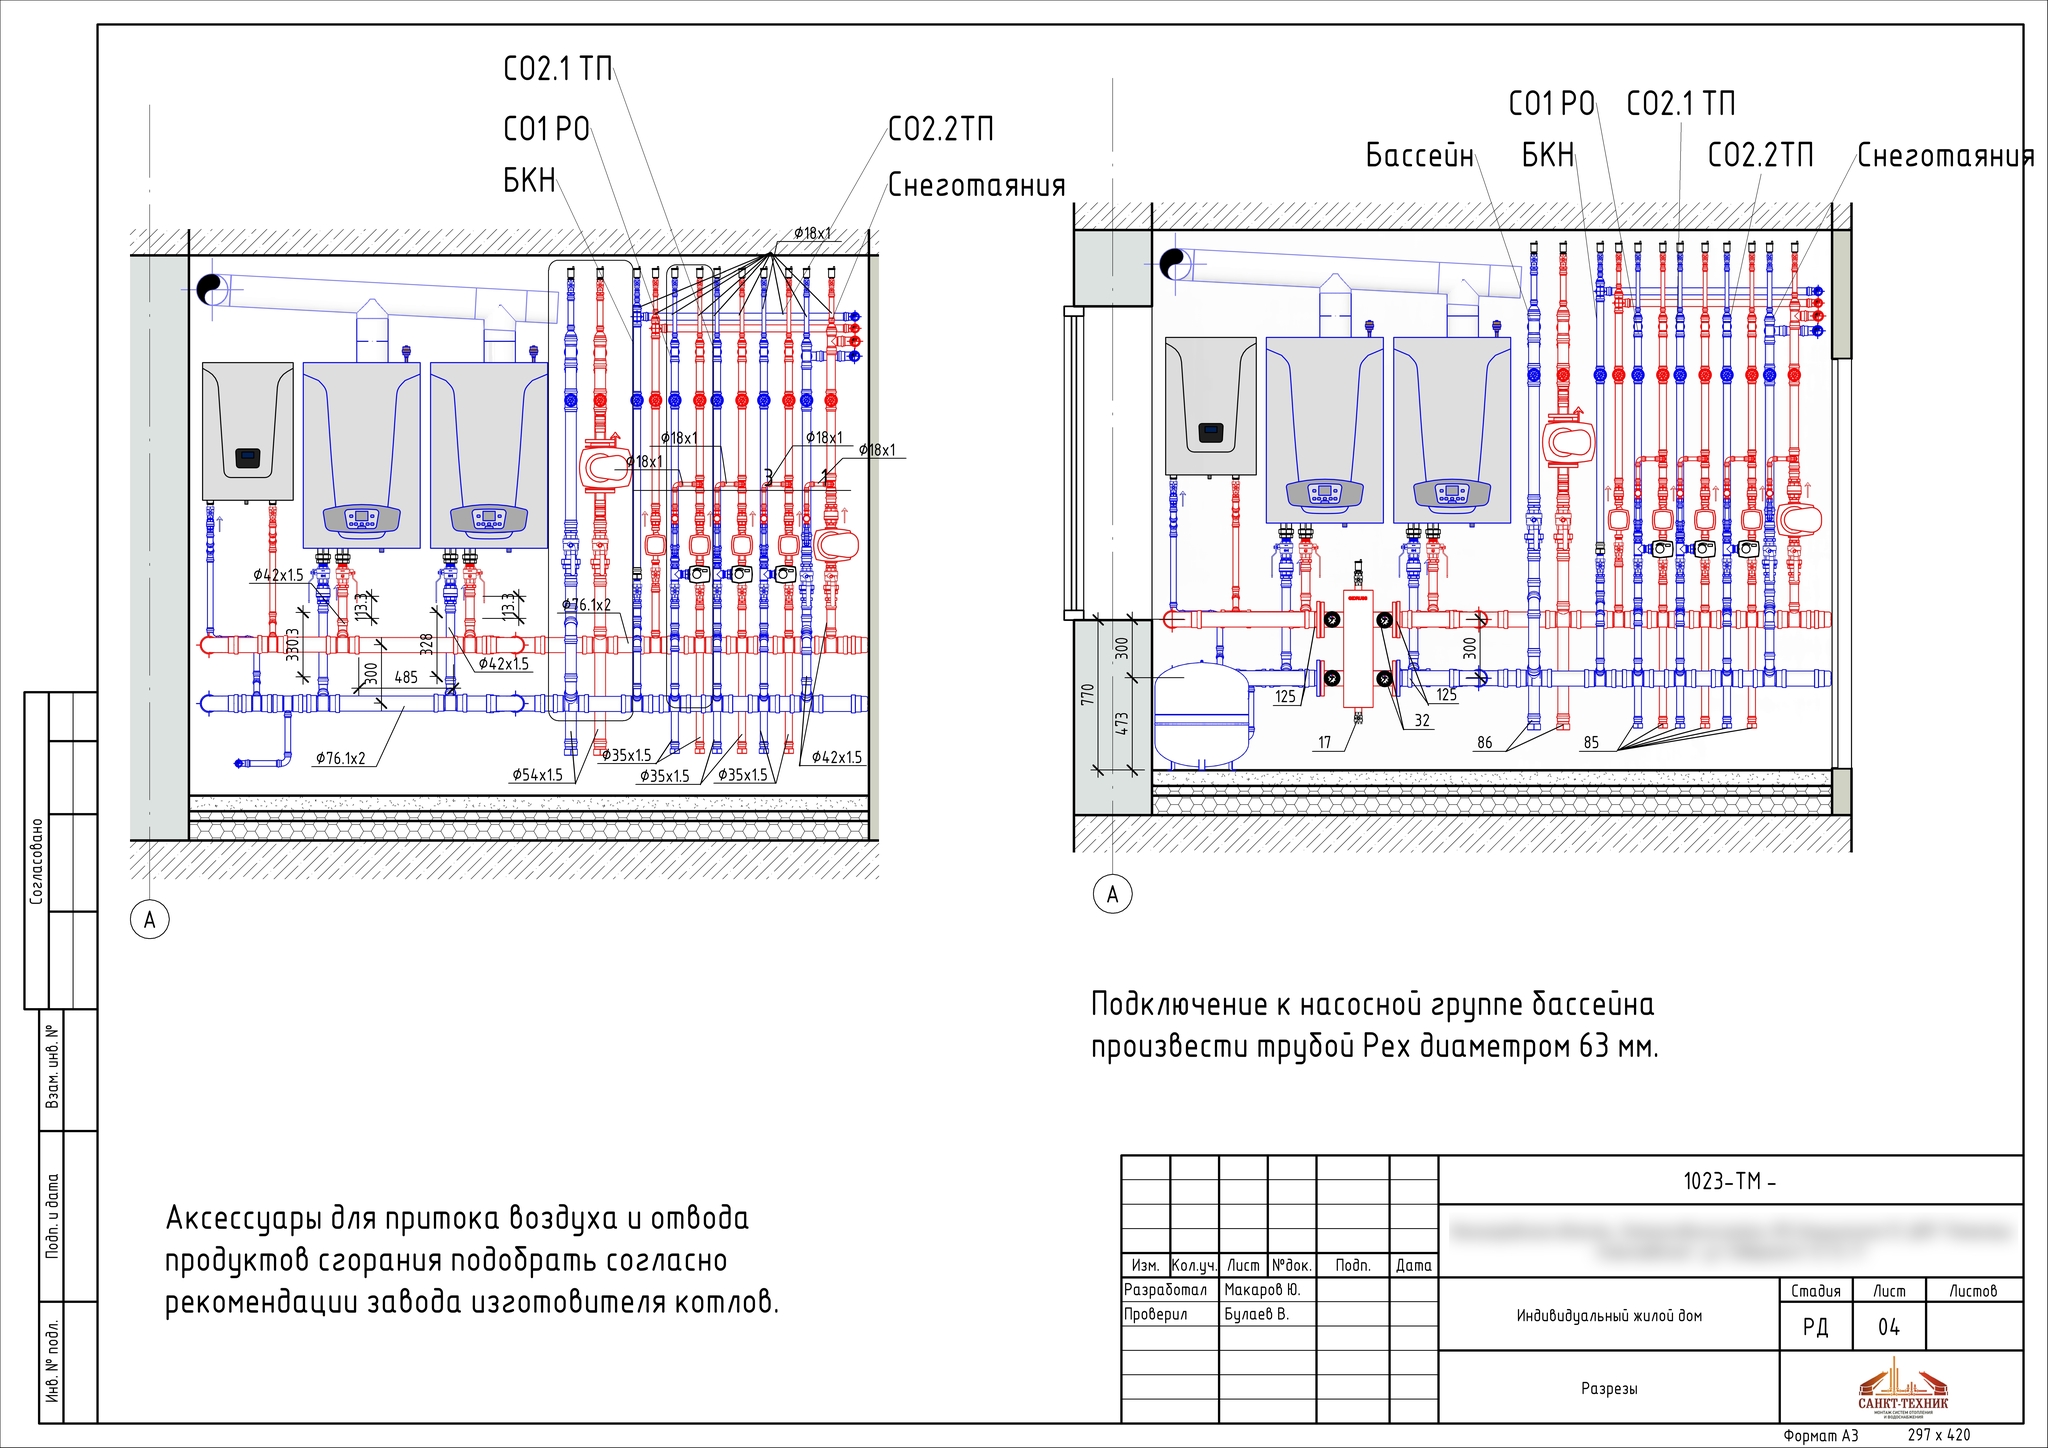Image resolution: width=2048 pixels, height=1448 pixels.
Task: Click the Разработал cell
Action: coord(1169,1290)
